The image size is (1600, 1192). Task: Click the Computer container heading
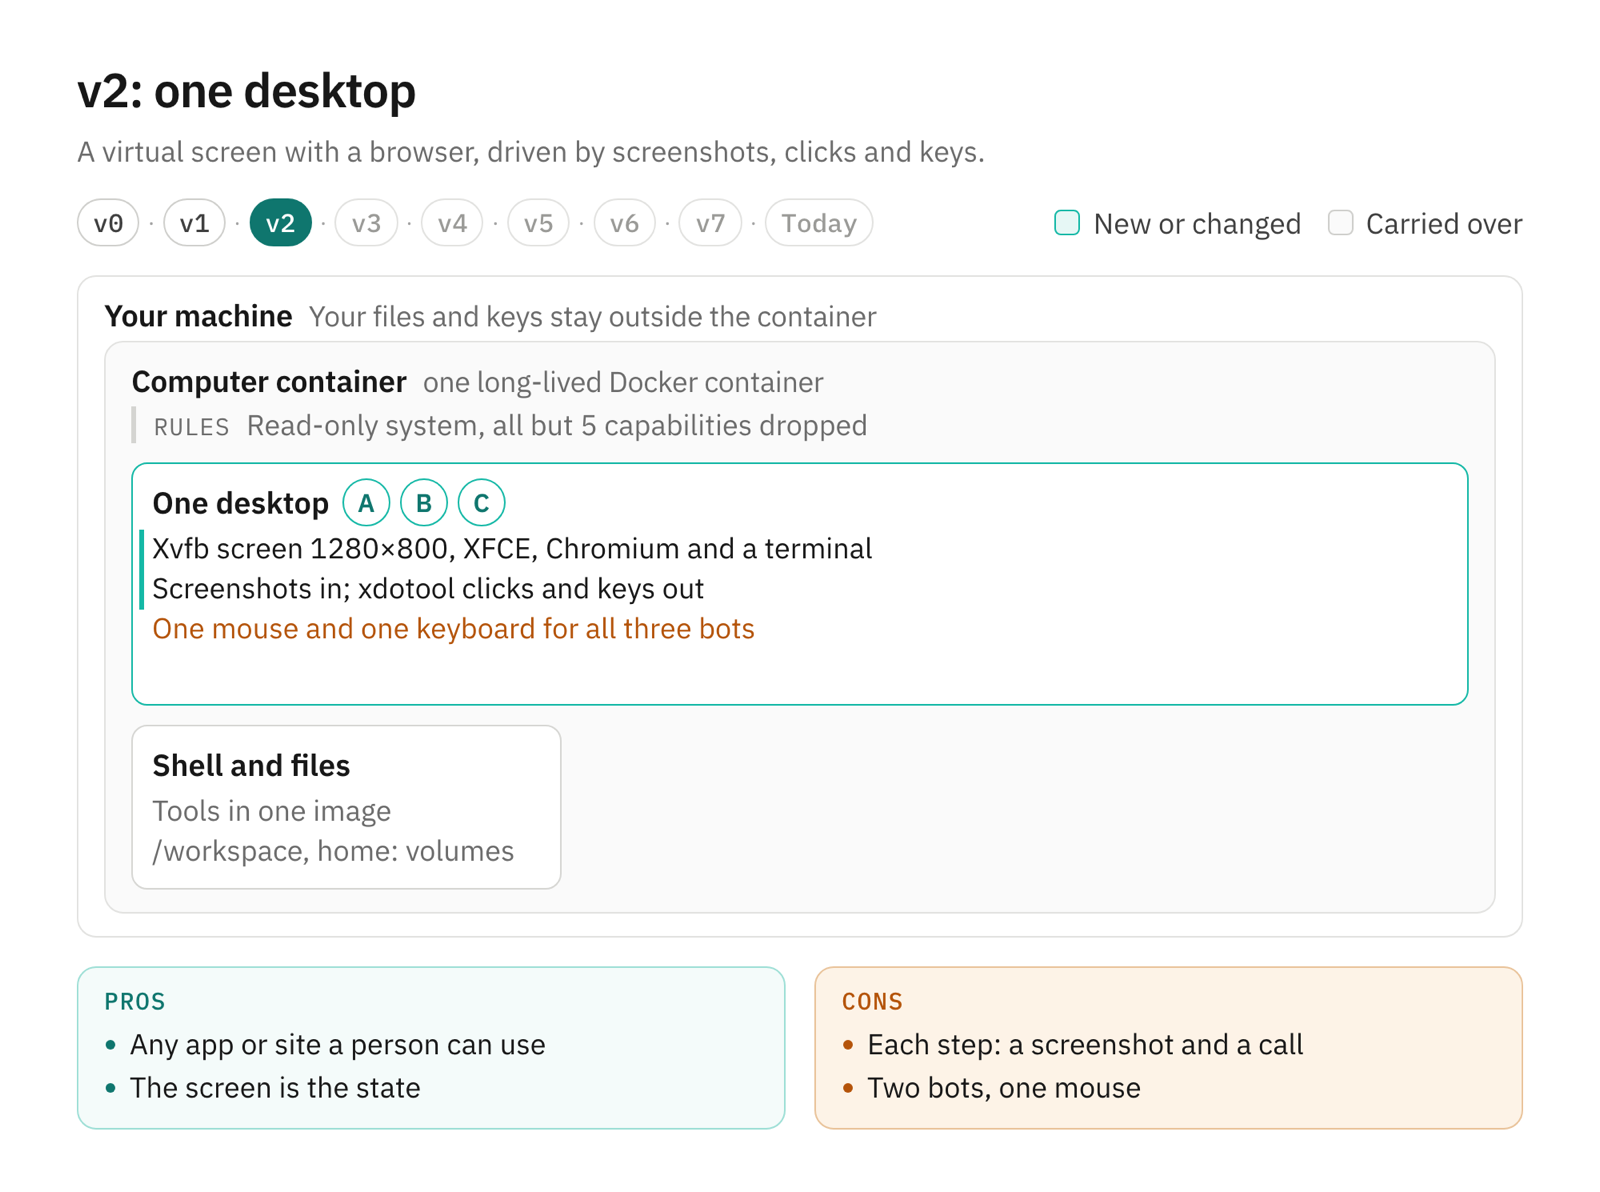point(269,382)
